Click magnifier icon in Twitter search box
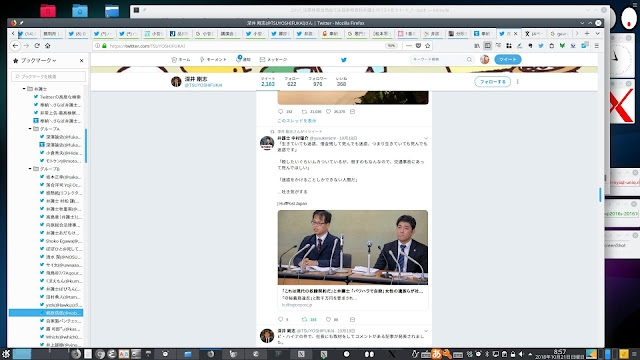The image size is (640, 360). pos(469,60)
